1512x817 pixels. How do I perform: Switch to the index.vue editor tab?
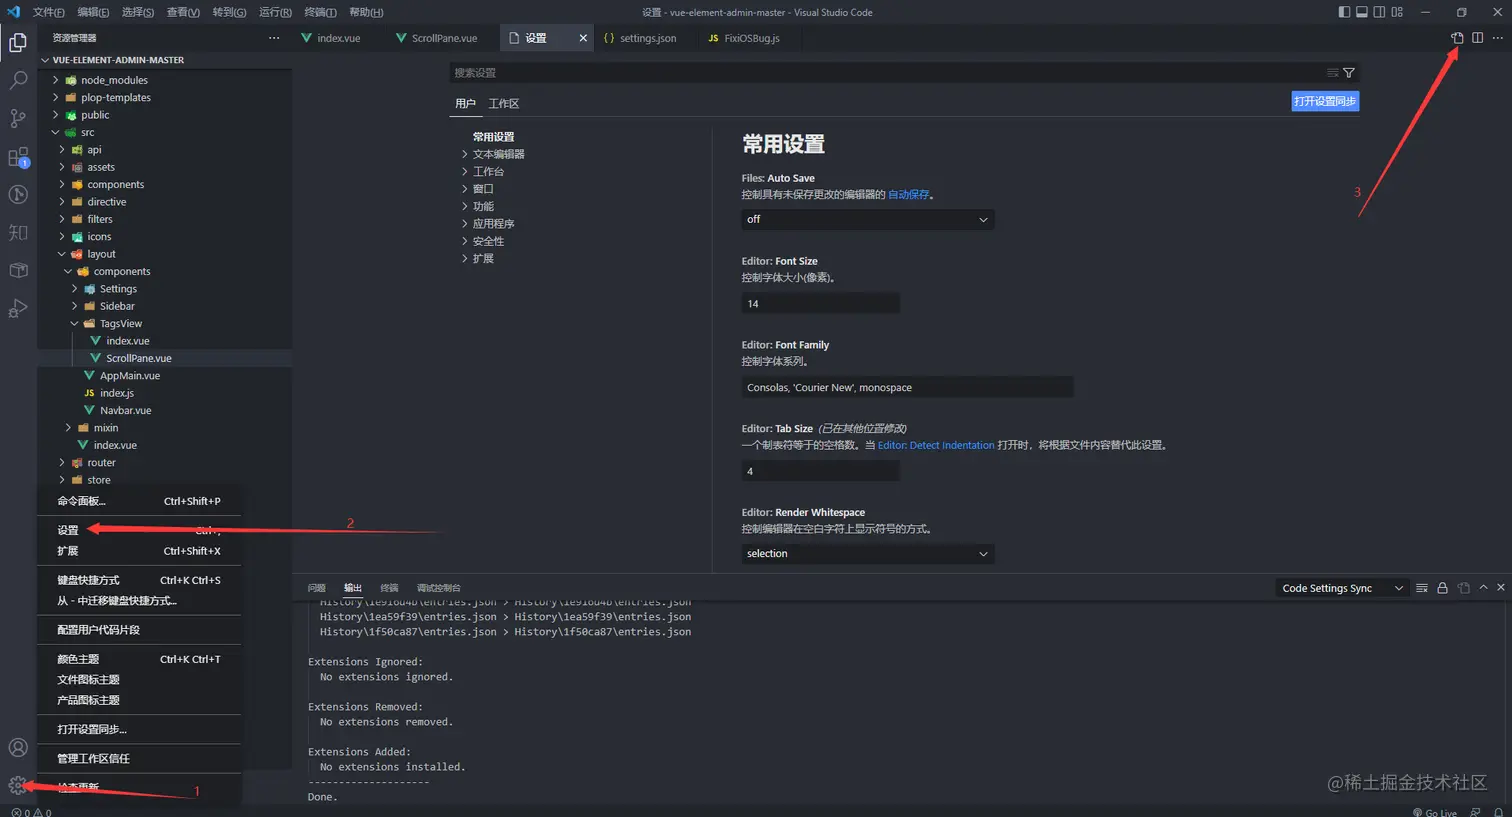[x=338, y=38]
